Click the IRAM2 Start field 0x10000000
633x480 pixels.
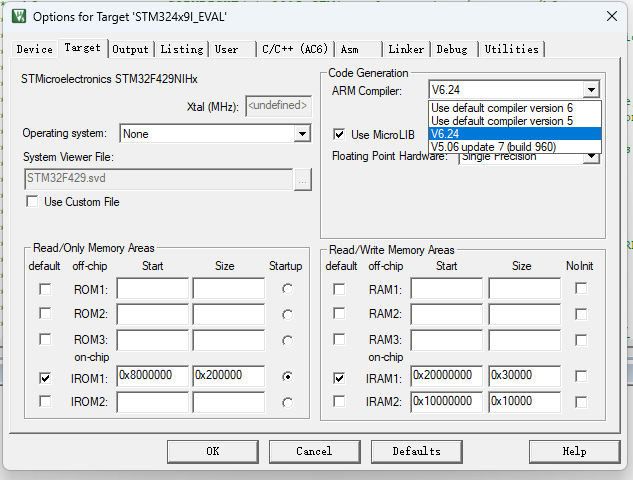pyautogui.click(x=447, y=402)
